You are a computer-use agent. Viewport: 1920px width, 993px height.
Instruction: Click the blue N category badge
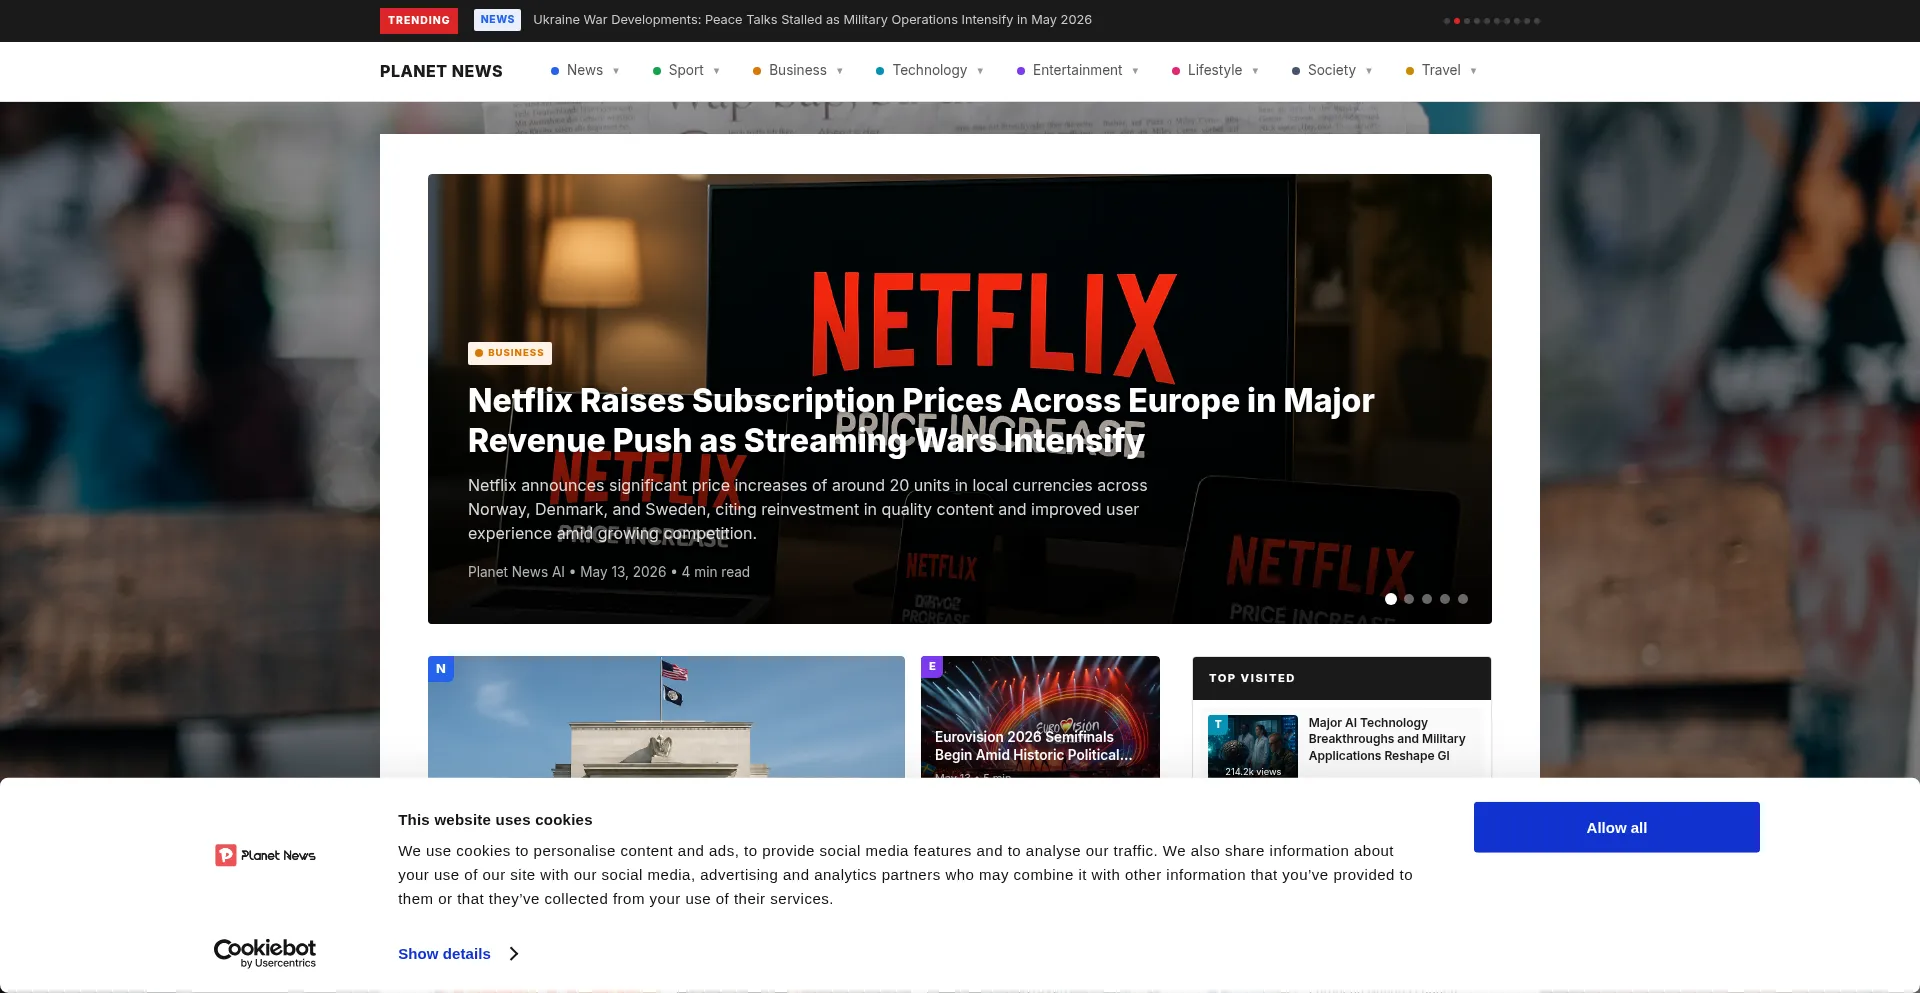(x=441, y=669)
